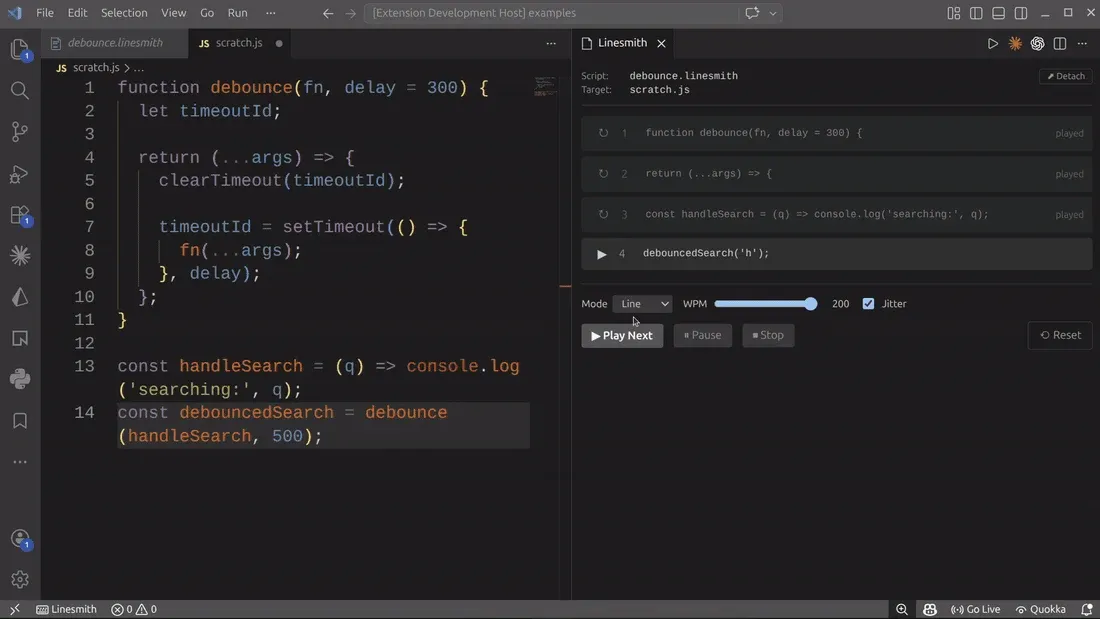Open the Run menu
This screenshot has width=1100, height=619.
pos(238,13)
